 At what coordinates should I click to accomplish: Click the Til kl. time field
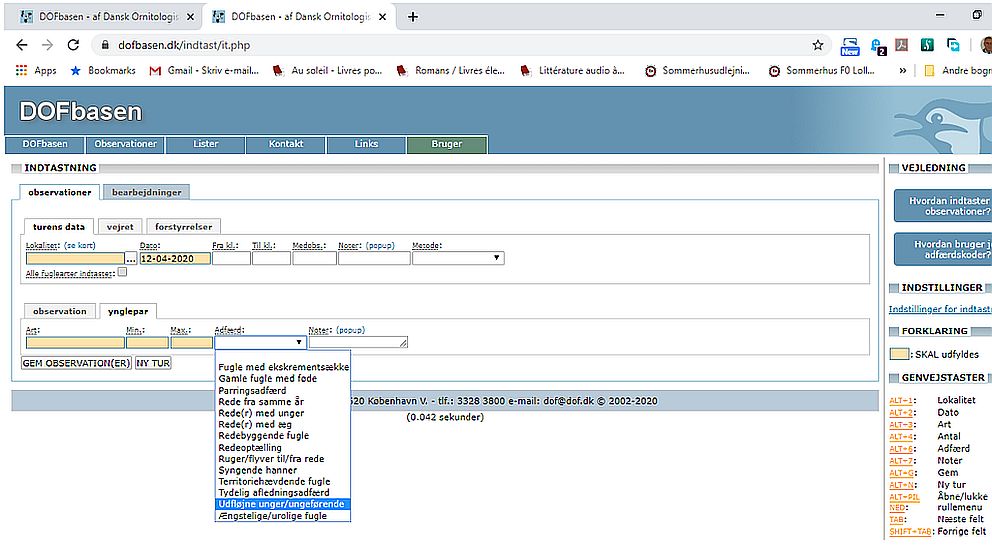271,258
